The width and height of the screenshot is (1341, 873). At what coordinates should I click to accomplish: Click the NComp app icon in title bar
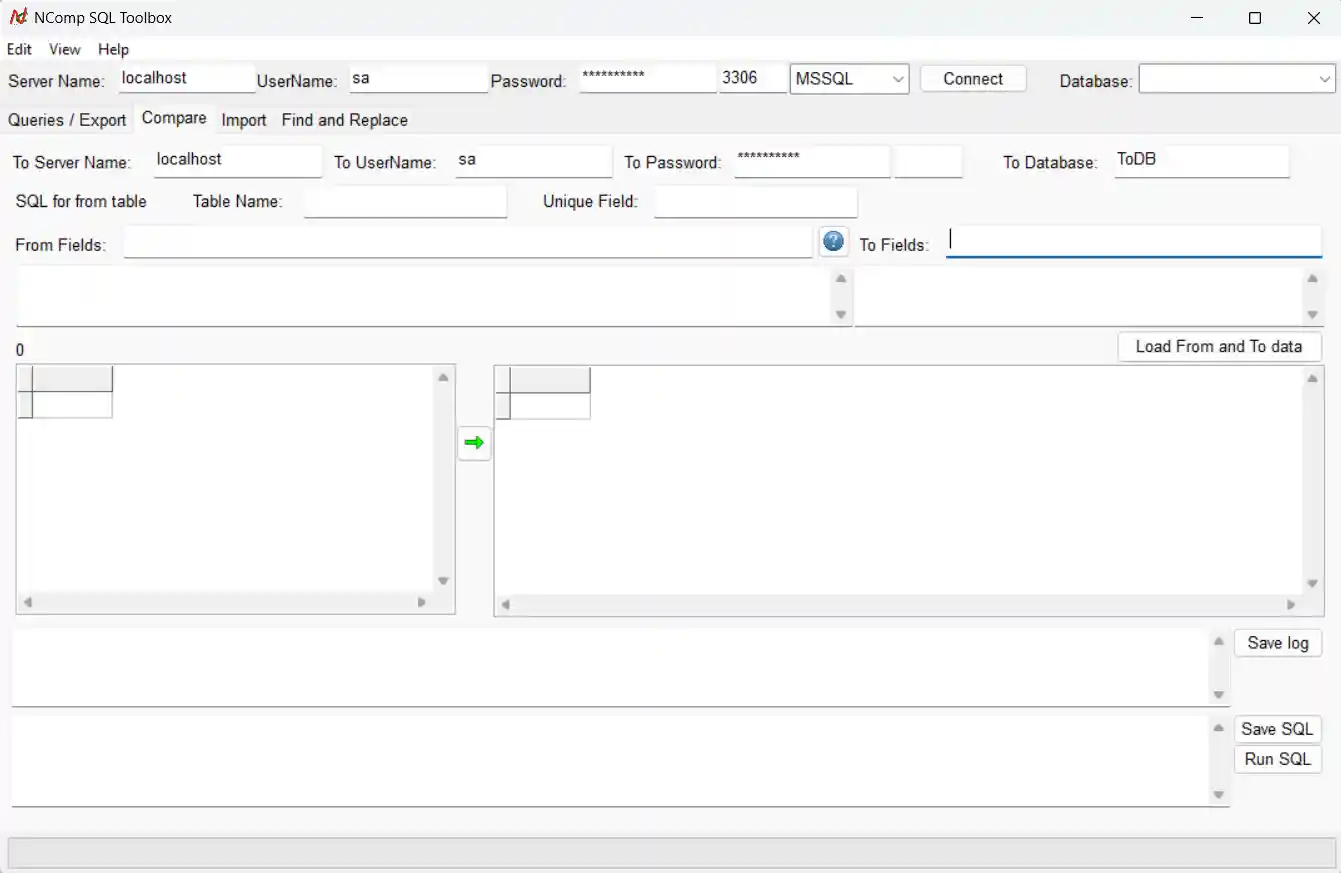18,17
